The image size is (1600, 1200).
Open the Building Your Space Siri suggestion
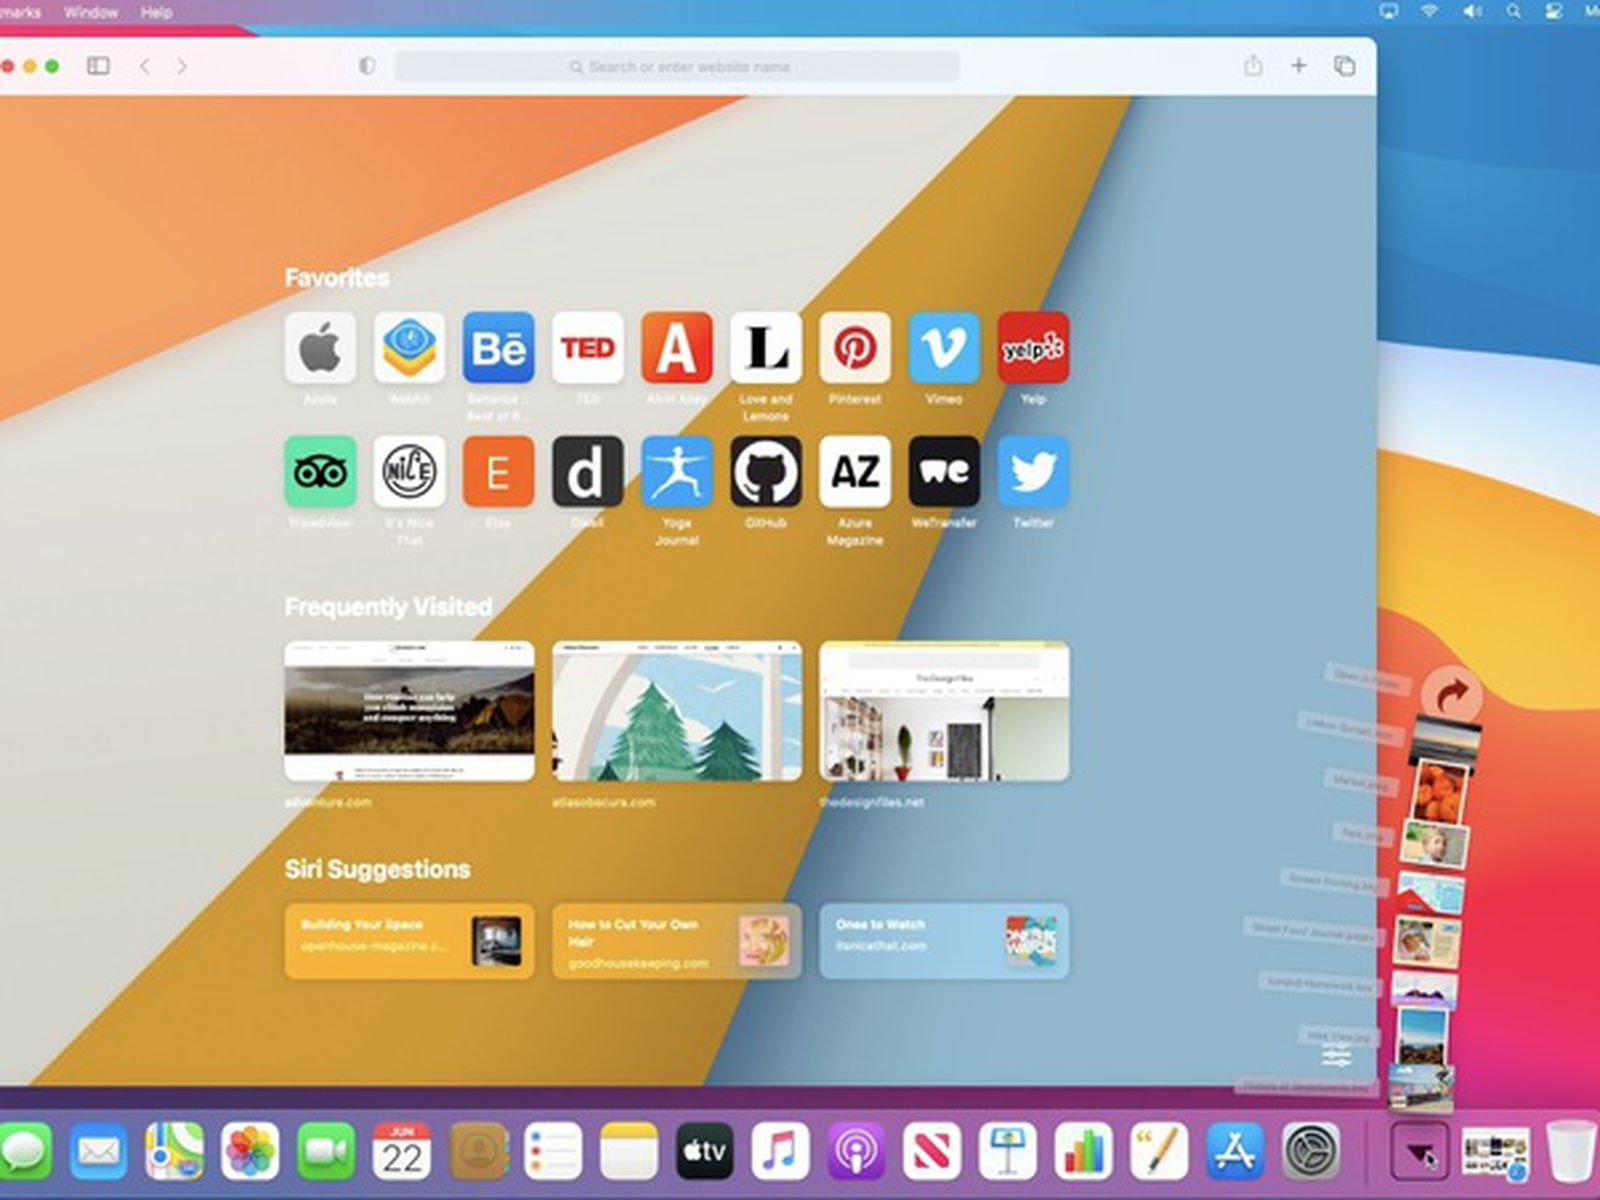[x=408, y=940]
